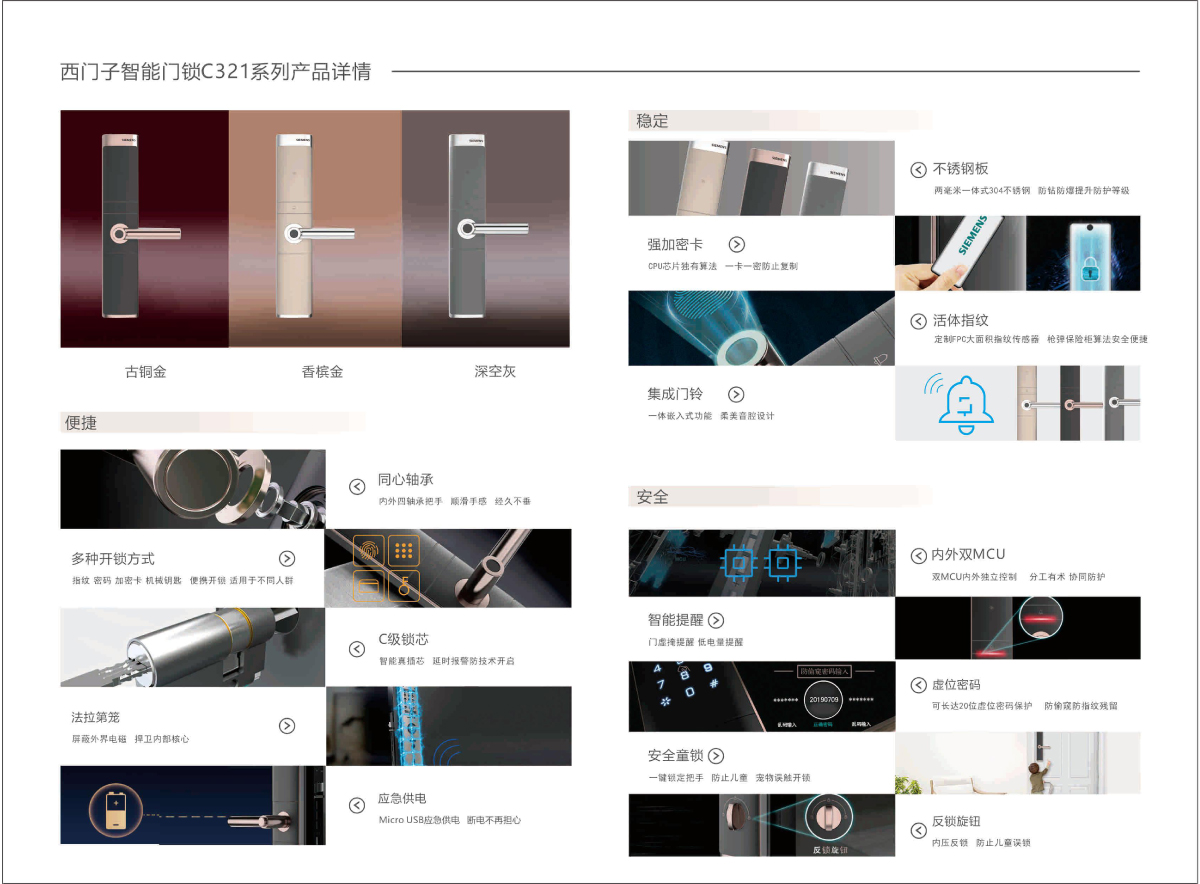The height and width of the screenshot is (884, 1200).
Task: Click the child at the door image
Action: point(1018,763)
